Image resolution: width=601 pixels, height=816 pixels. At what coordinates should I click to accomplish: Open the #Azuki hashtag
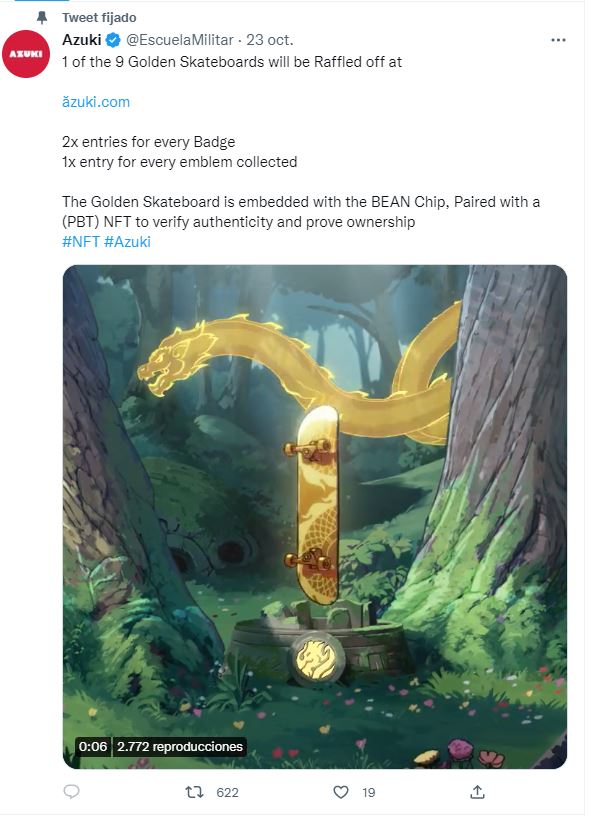(x=127, y=241)
